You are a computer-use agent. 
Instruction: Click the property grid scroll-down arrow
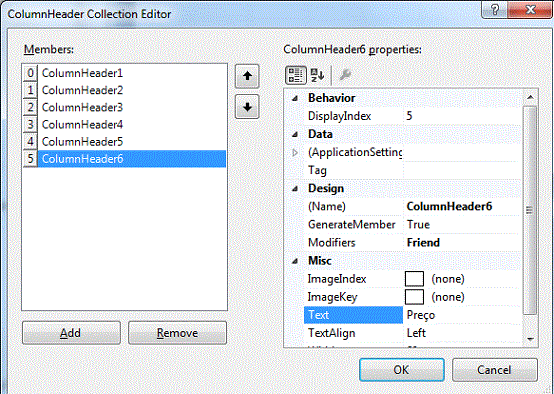530,339
